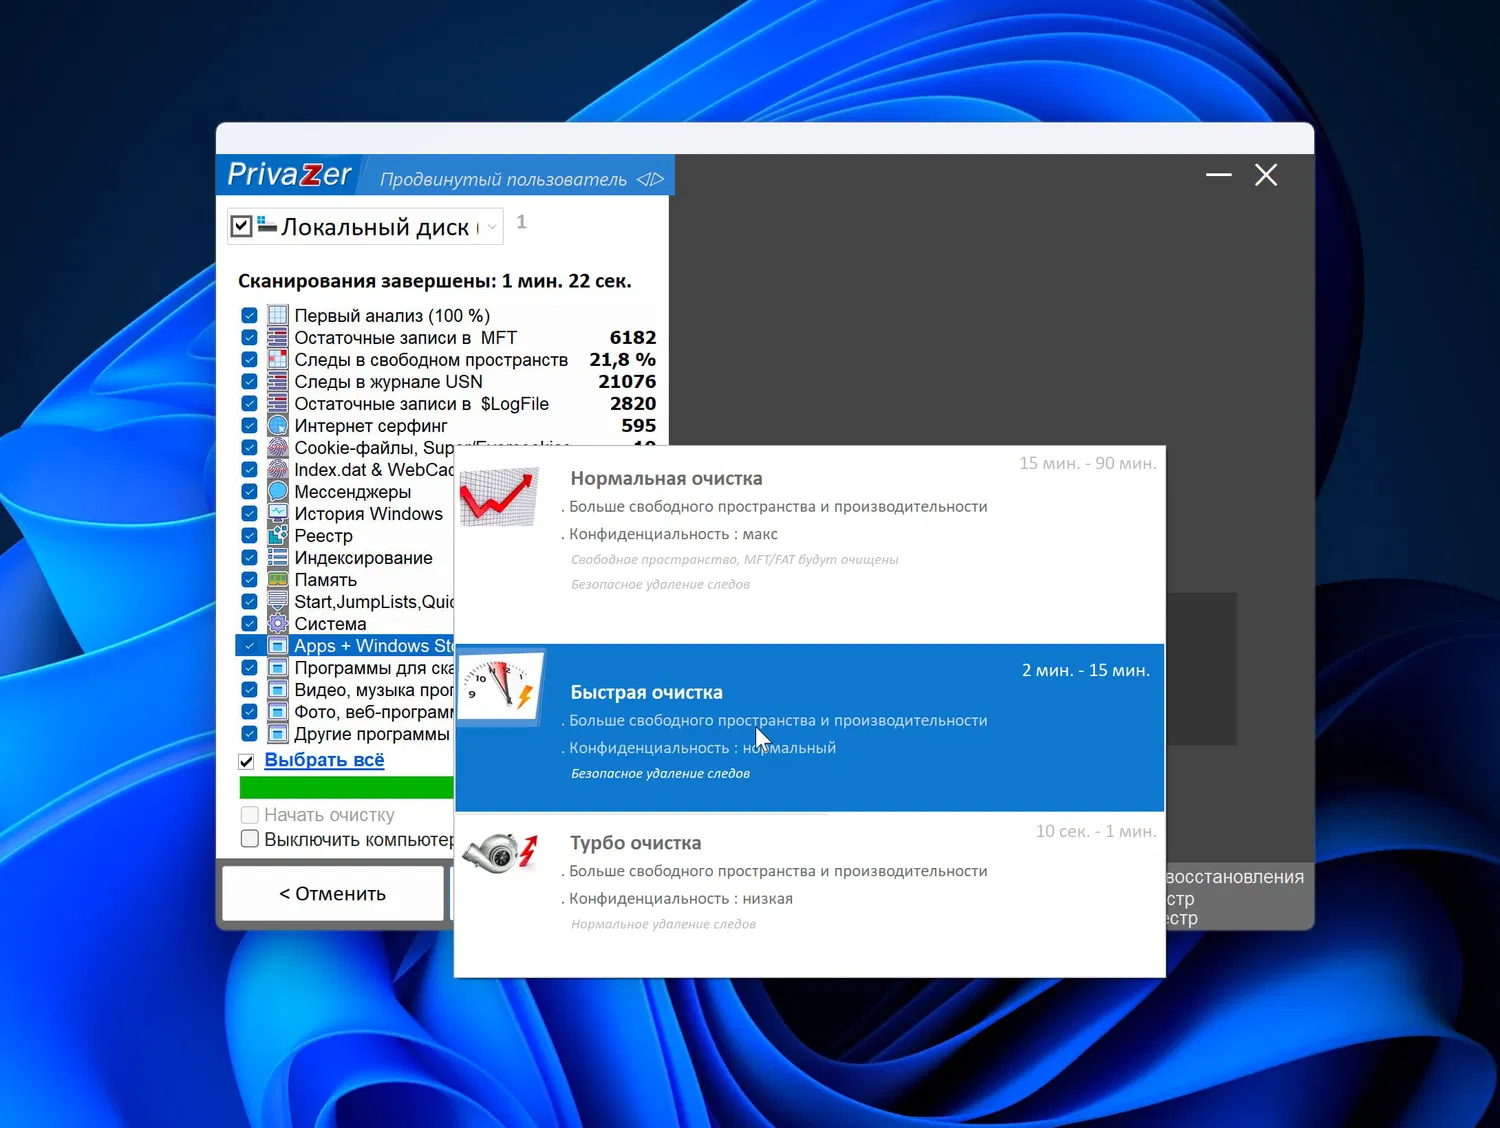The image size is (1500, 1128).
Task: Click the gear icon beside Система
Action: click(x=278, y=624)
